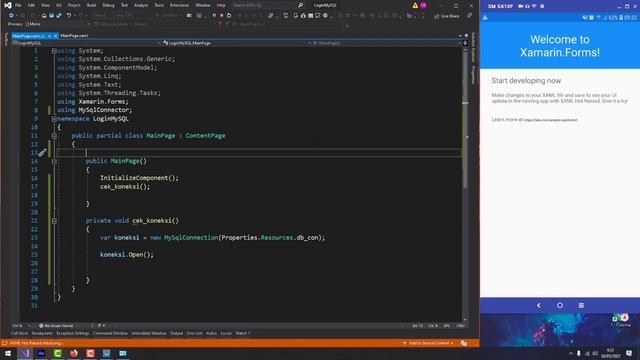
Task: Open the Exception Settings panel tab
Action: click(73, 333)
